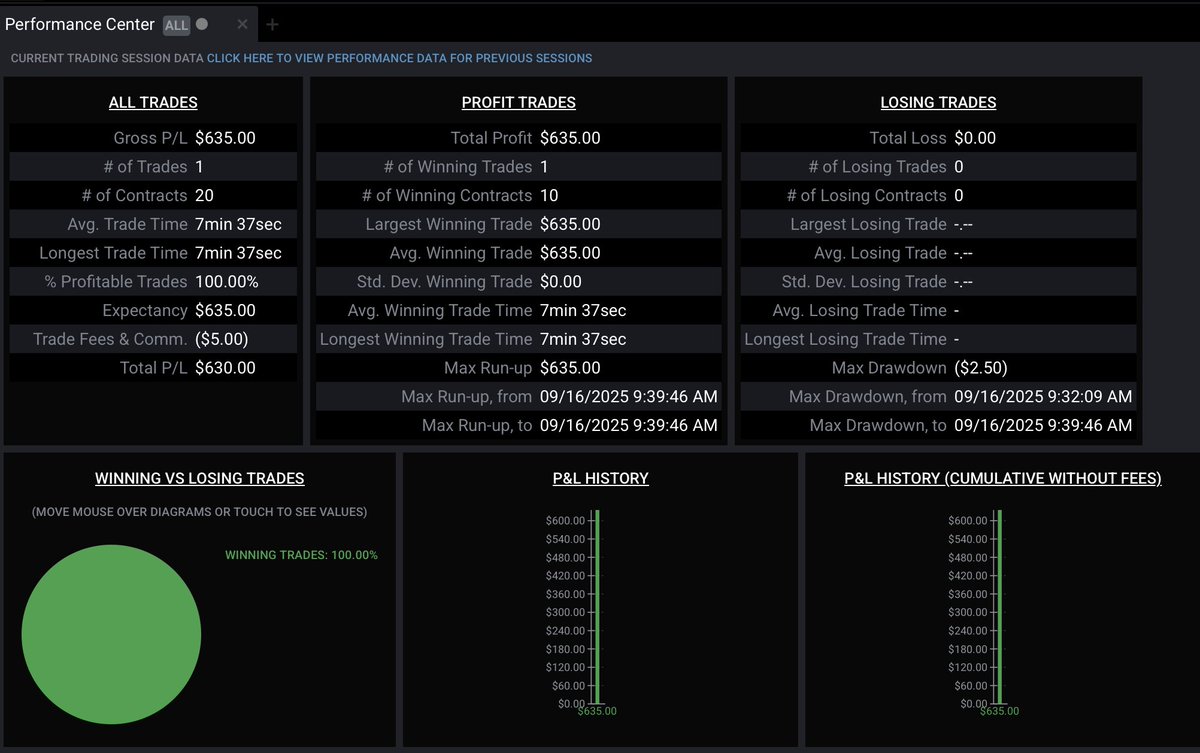Open the LOSING TRADES section header
Screen dimensions: 1200x753
click(937, 102)
